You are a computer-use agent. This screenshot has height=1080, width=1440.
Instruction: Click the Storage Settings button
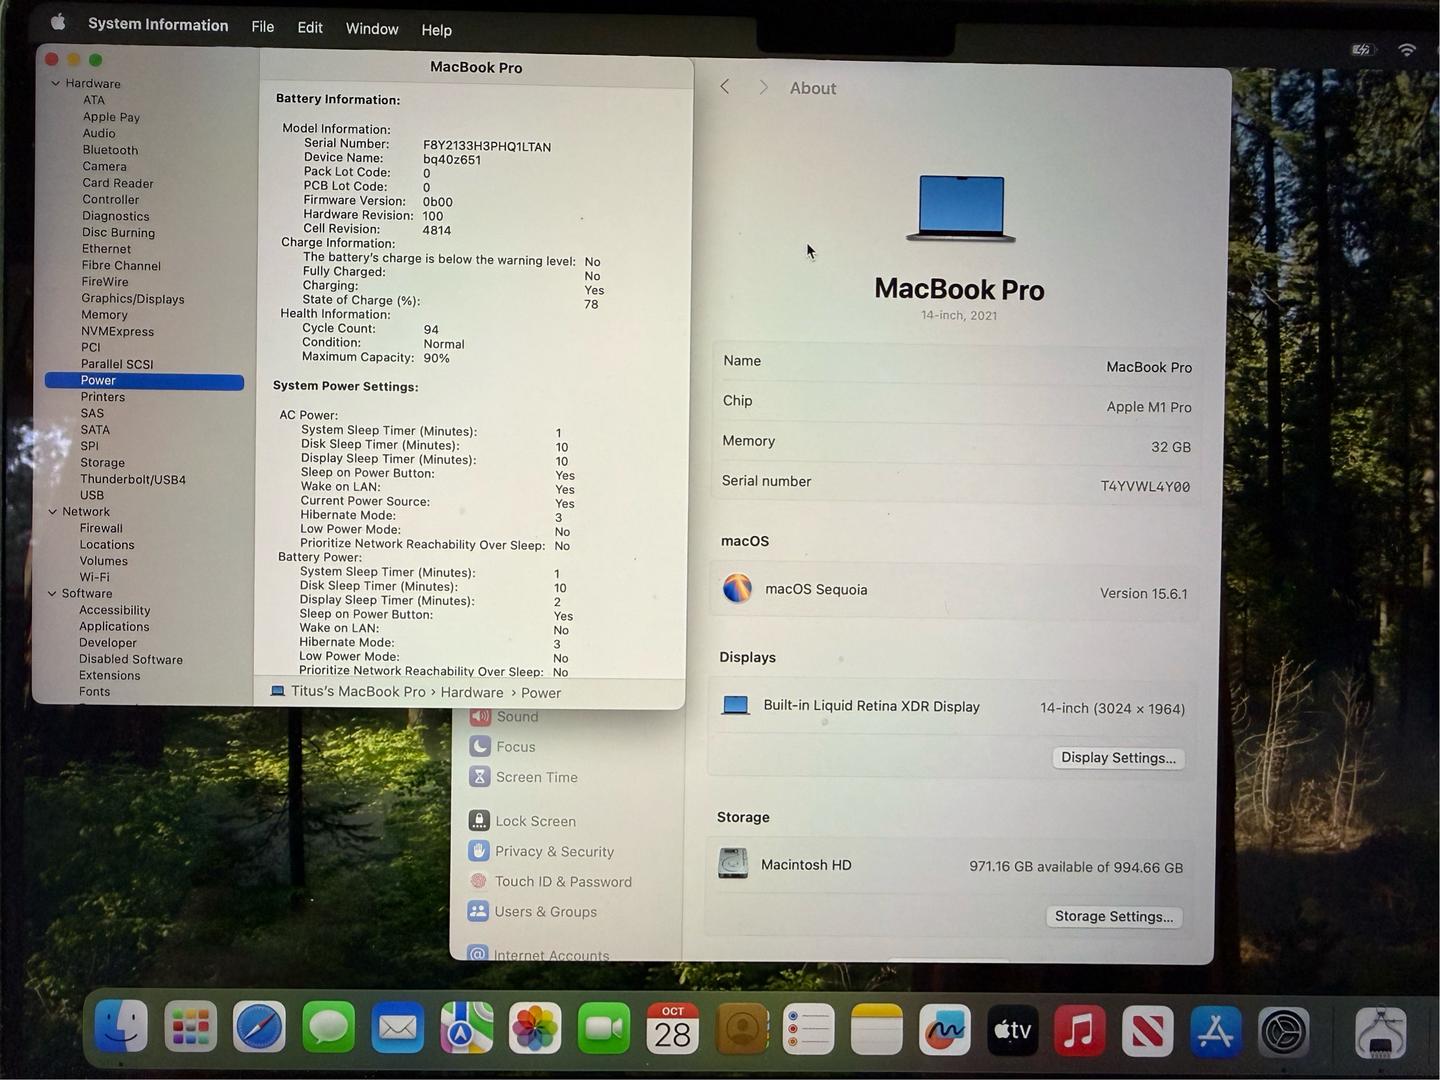click(1113, 917)
